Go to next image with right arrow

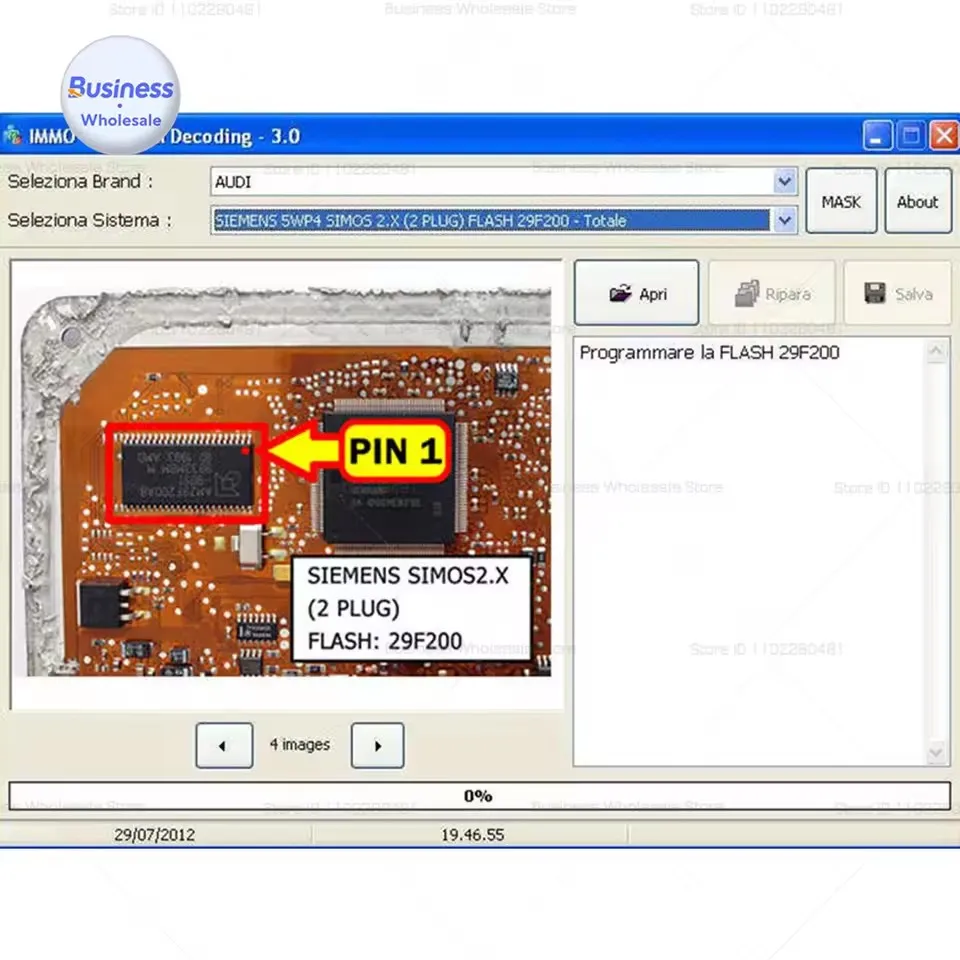(x=377, y=745)
